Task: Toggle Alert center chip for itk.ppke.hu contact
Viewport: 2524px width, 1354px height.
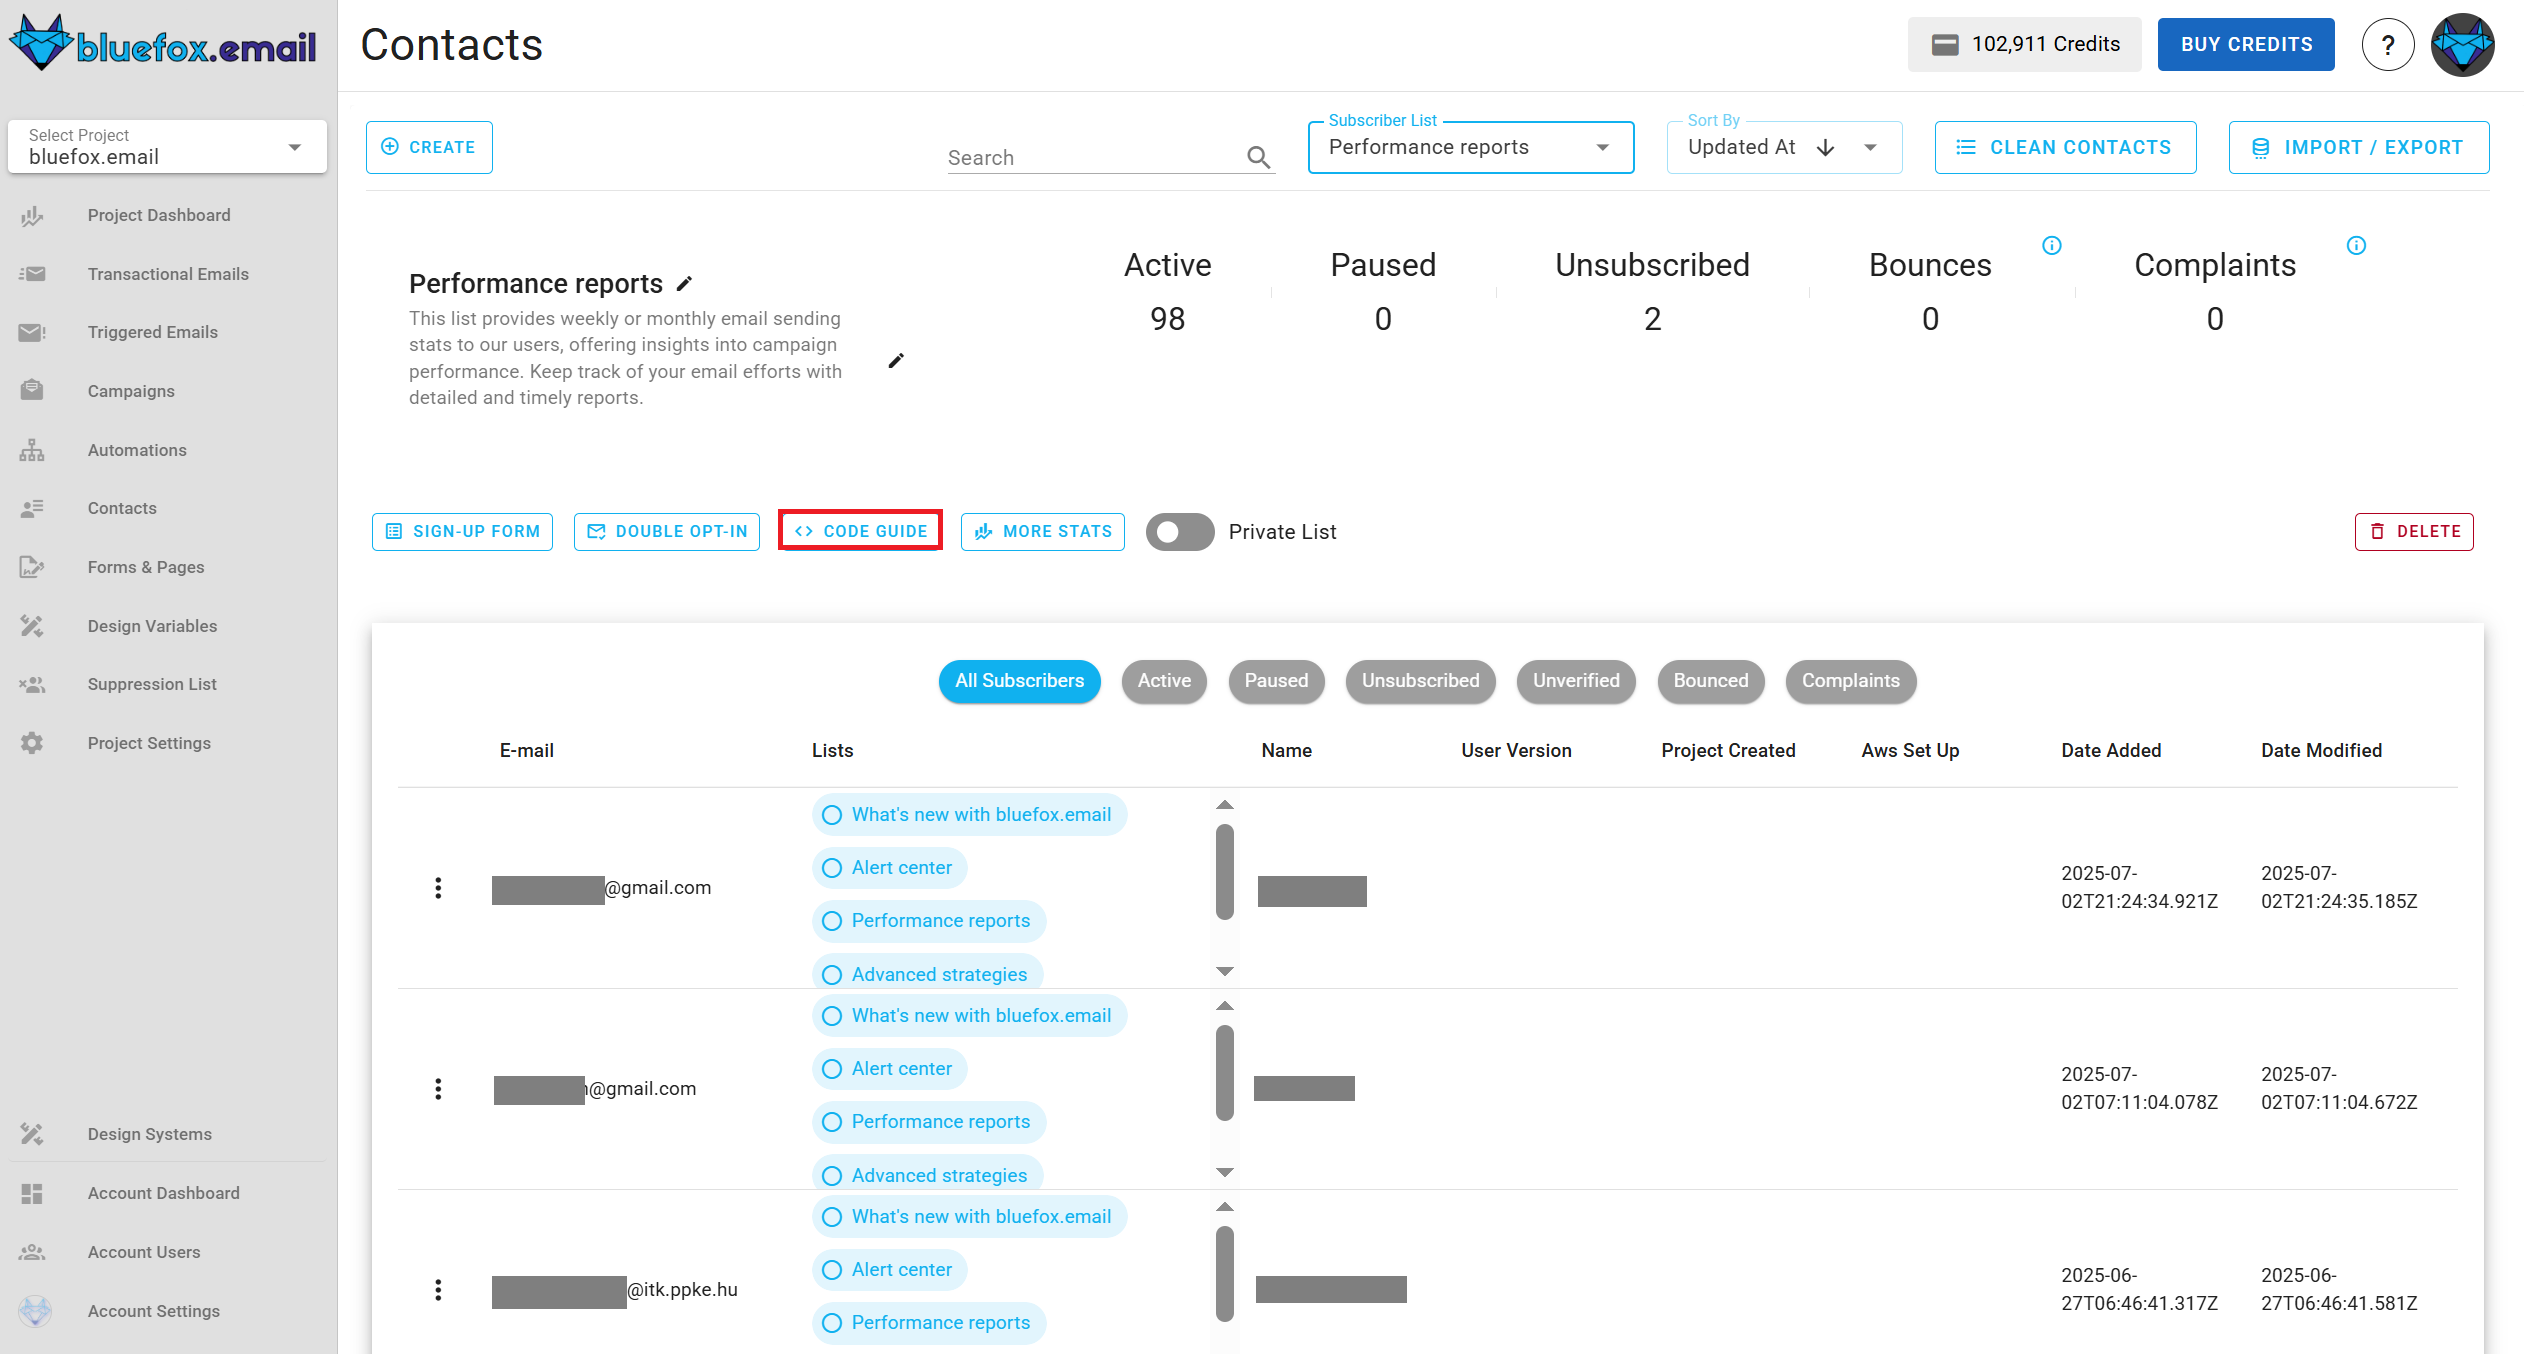Action: click(890, 1270)
